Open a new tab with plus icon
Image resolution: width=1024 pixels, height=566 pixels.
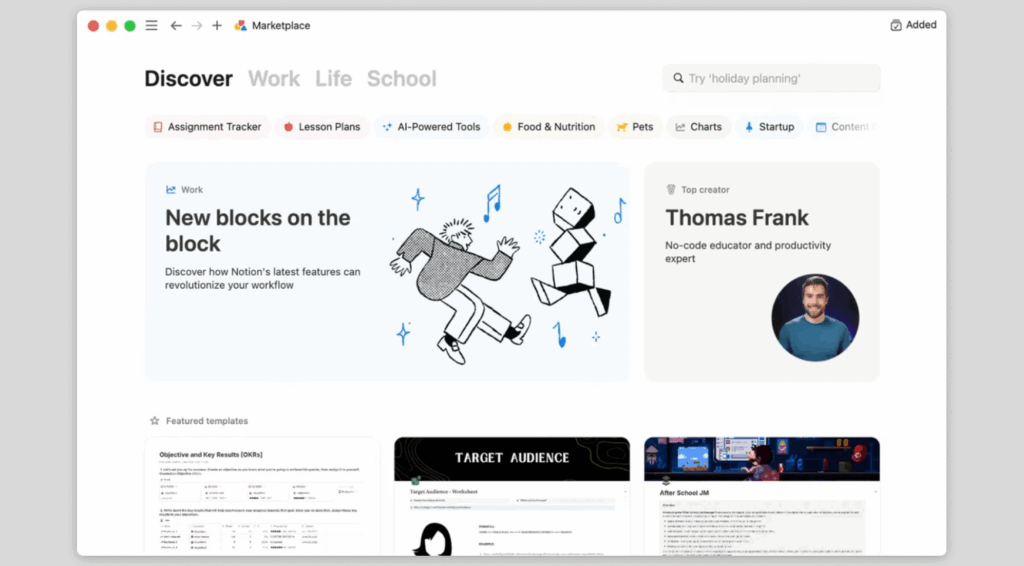[217, 25]
